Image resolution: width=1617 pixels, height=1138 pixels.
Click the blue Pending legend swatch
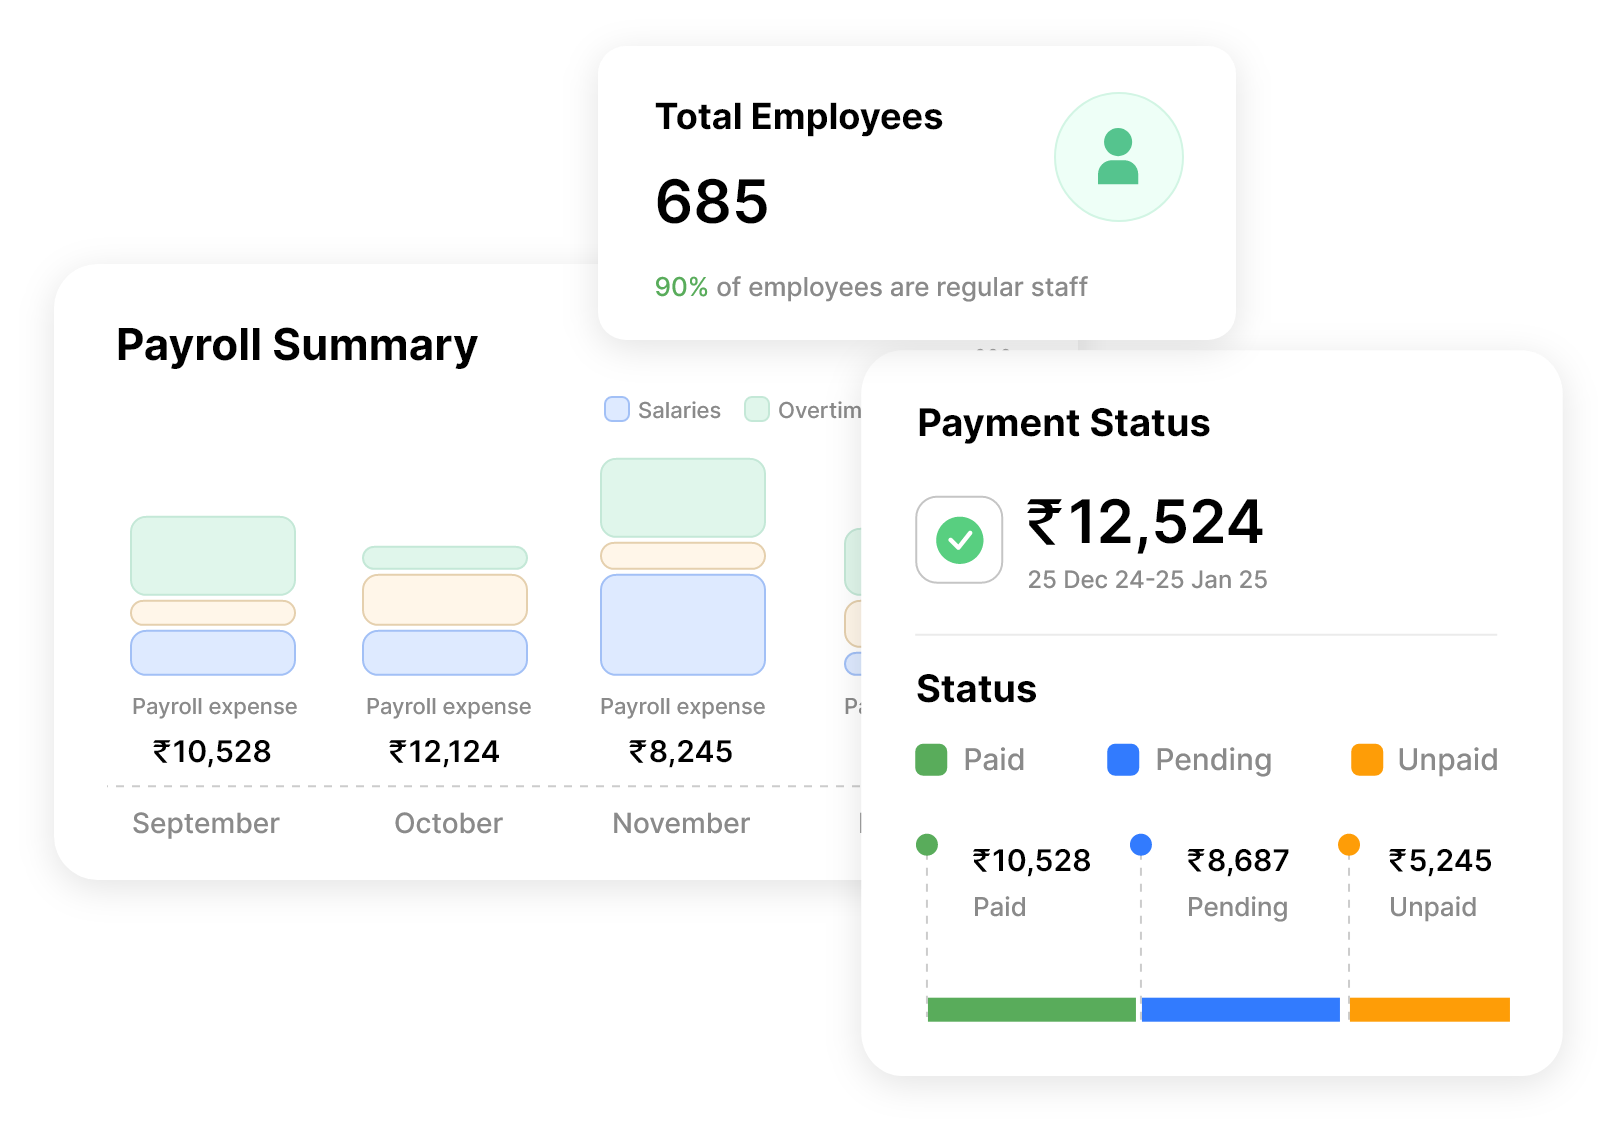click(1123, 760)
